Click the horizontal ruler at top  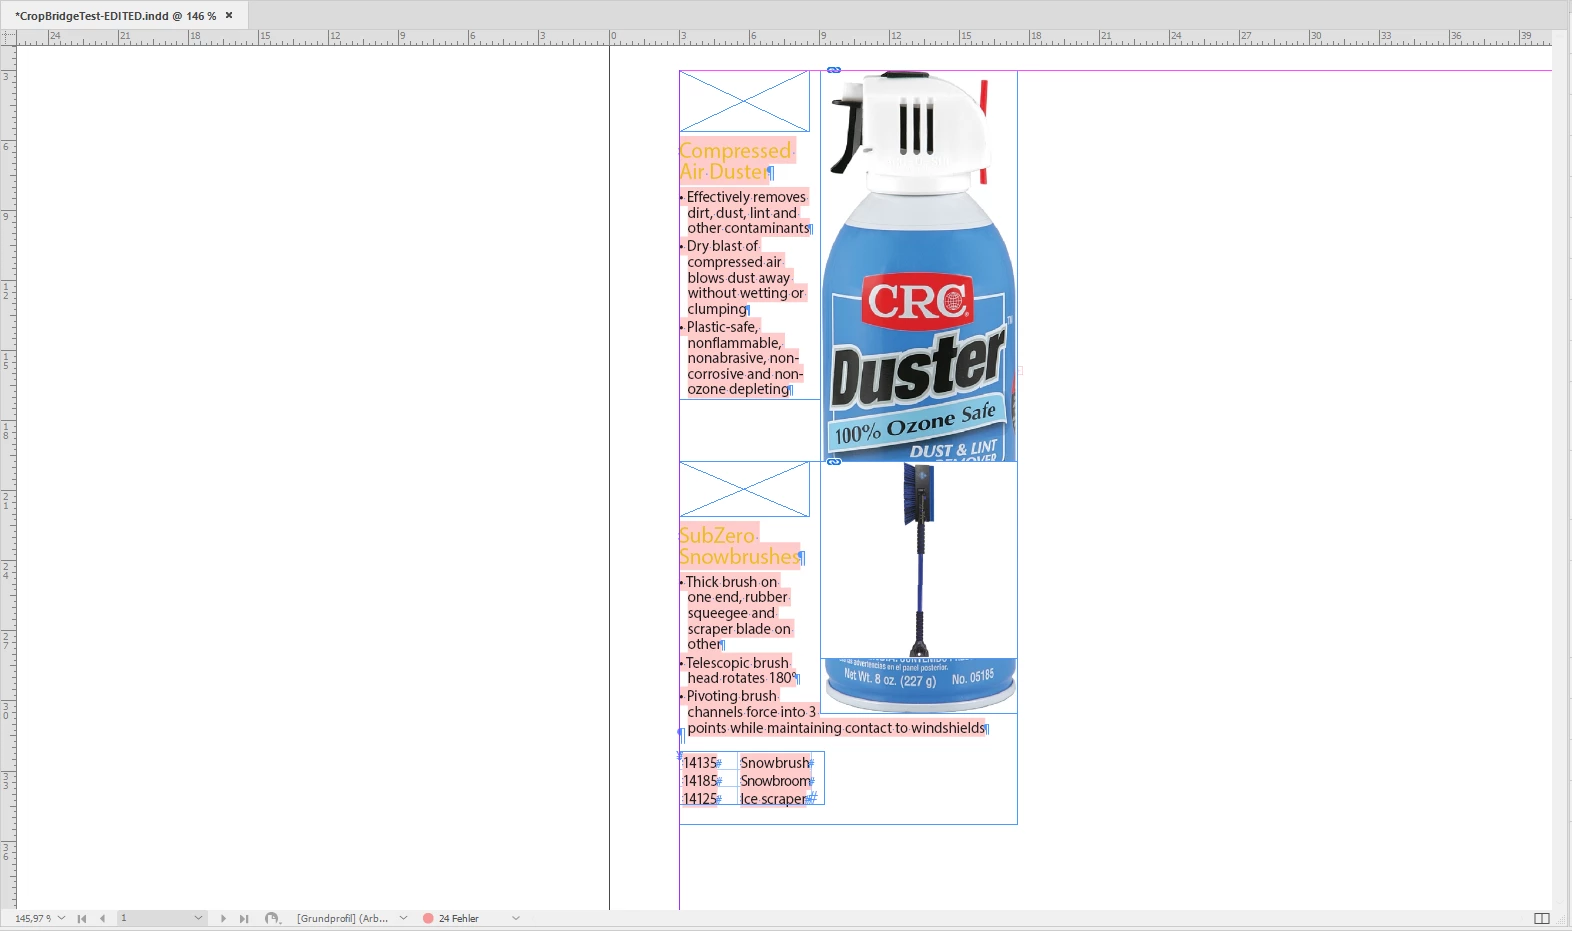[784, 38]
